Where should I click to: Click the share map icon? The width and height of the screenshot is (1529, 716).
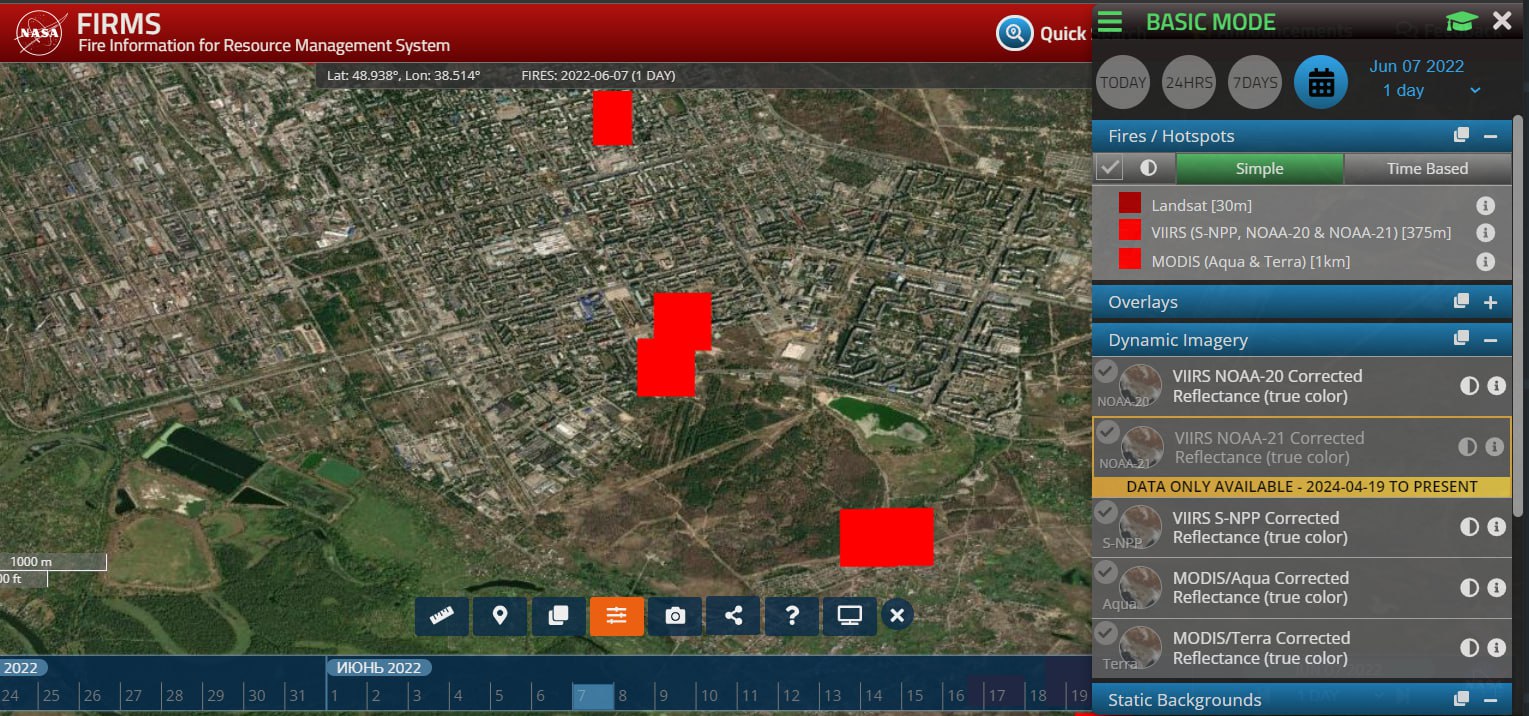coord(734,616)
